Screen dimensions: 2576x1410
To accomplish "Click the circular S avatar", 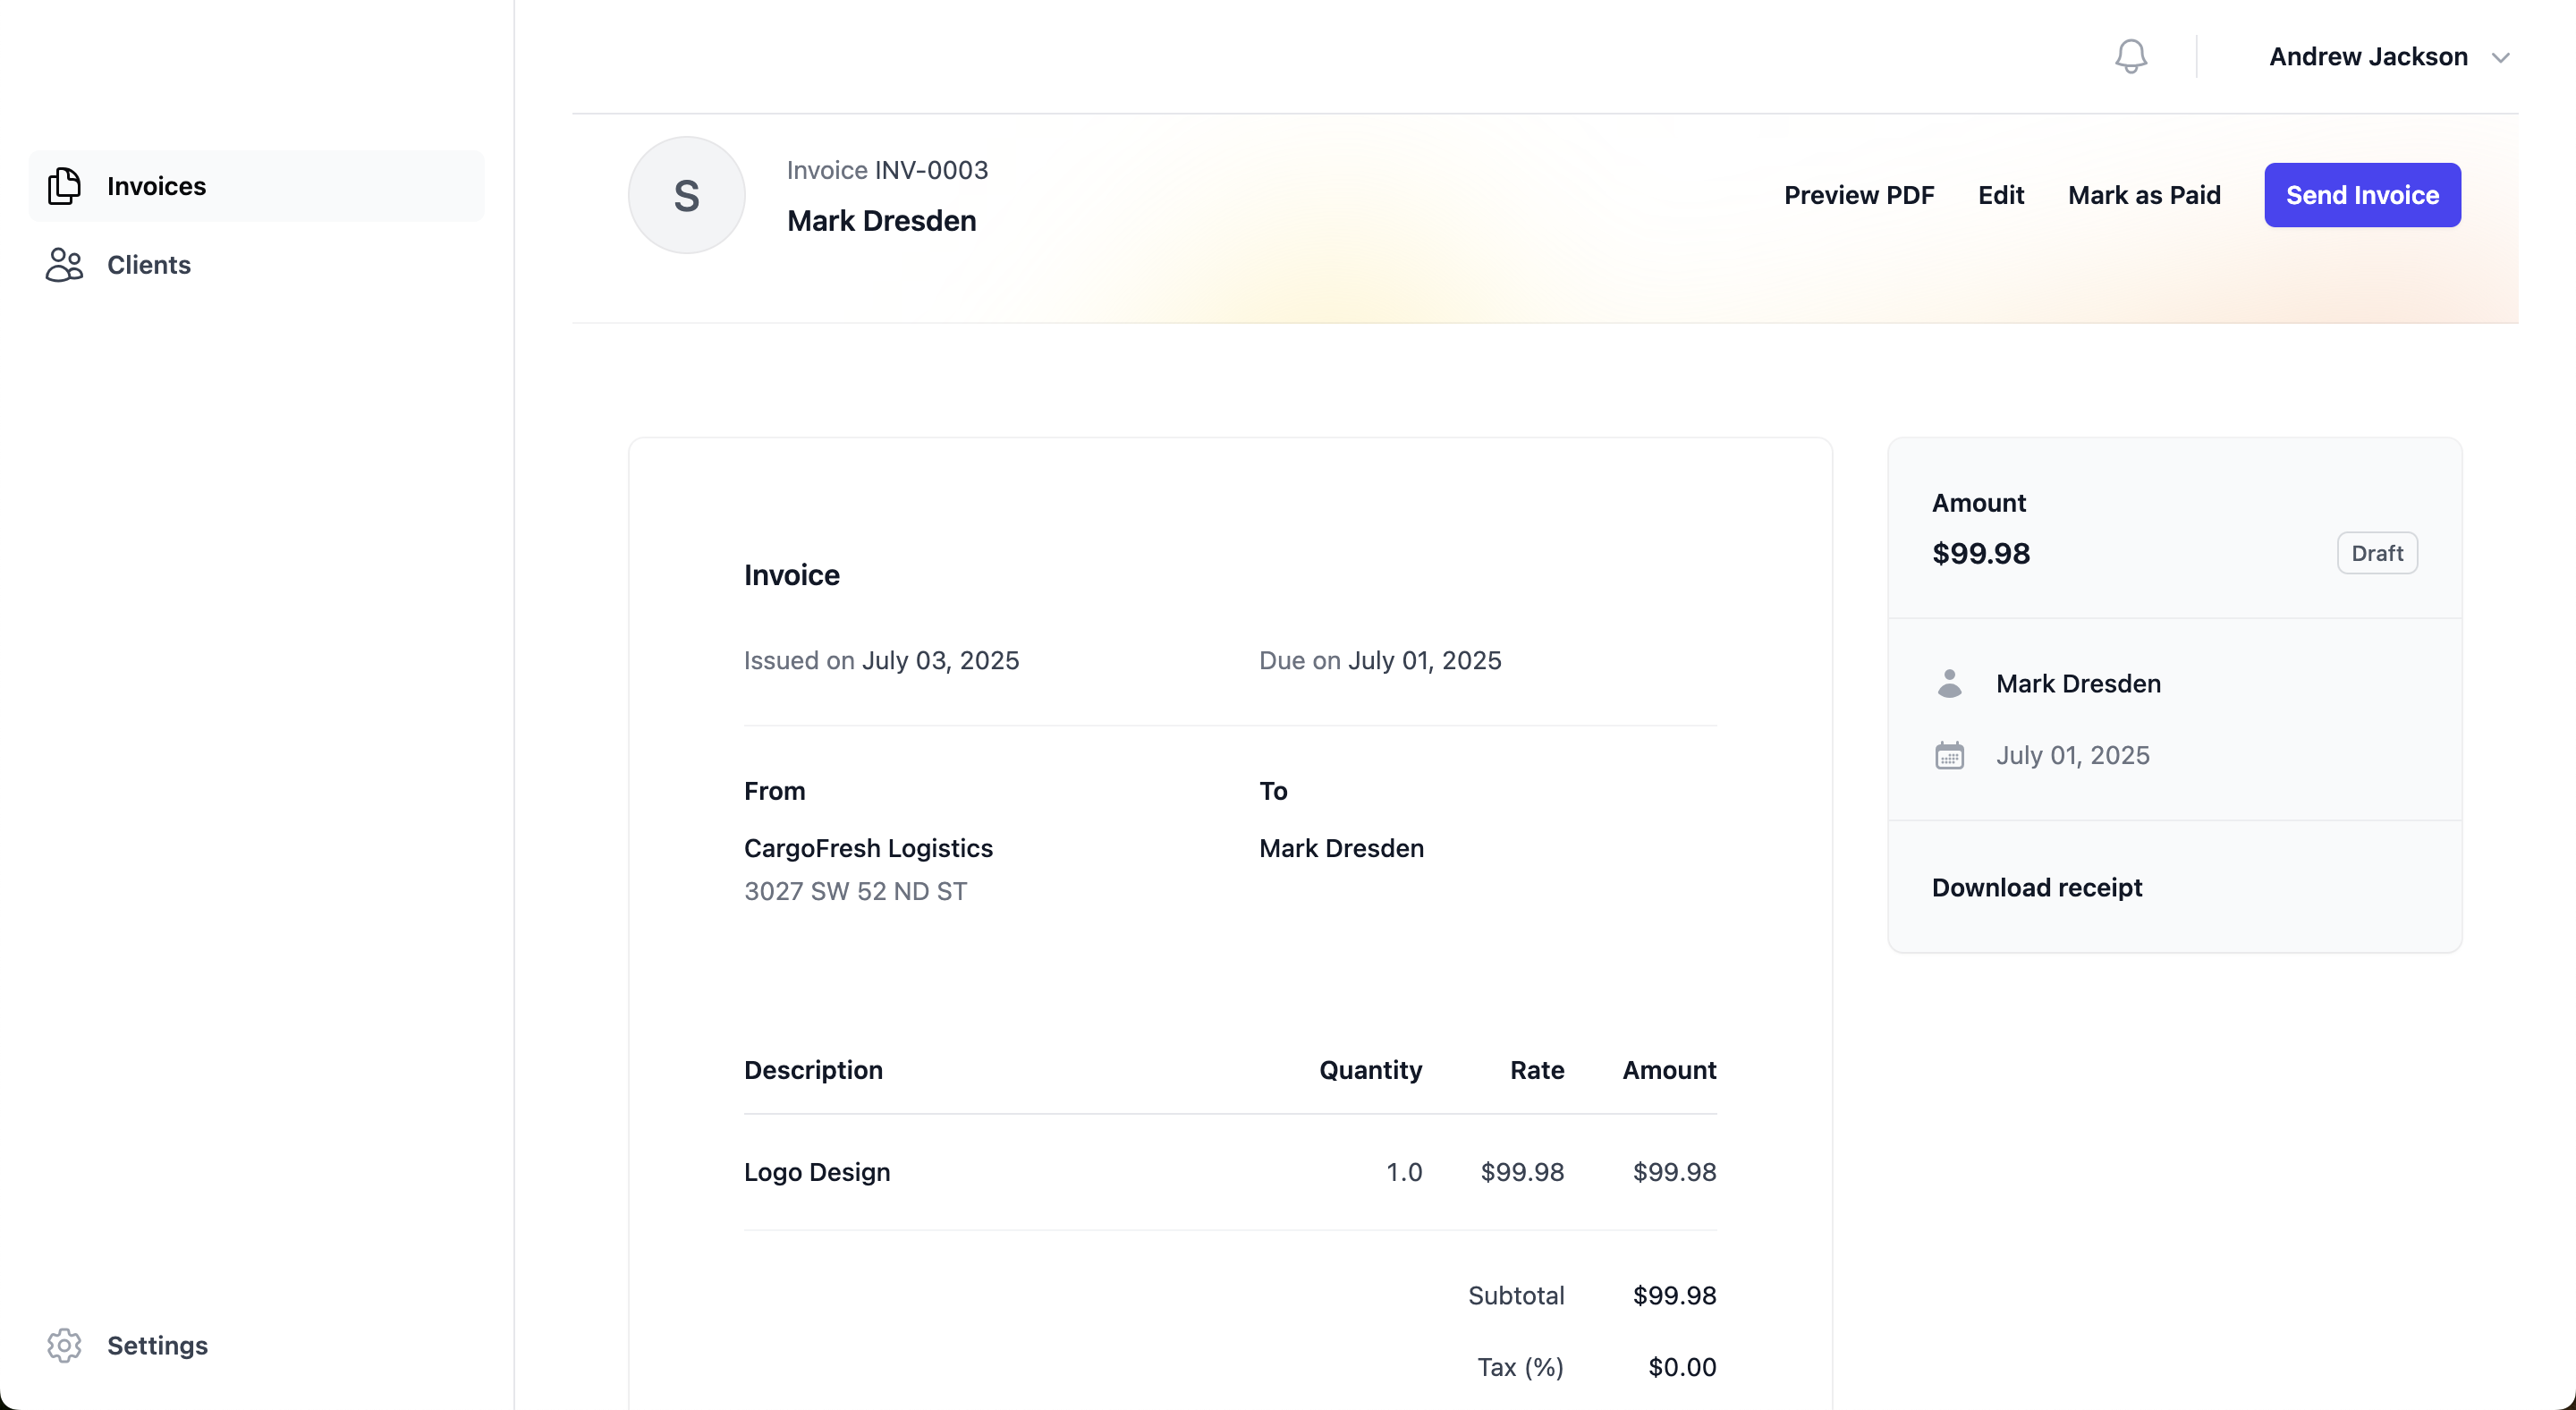I will 686,195.
